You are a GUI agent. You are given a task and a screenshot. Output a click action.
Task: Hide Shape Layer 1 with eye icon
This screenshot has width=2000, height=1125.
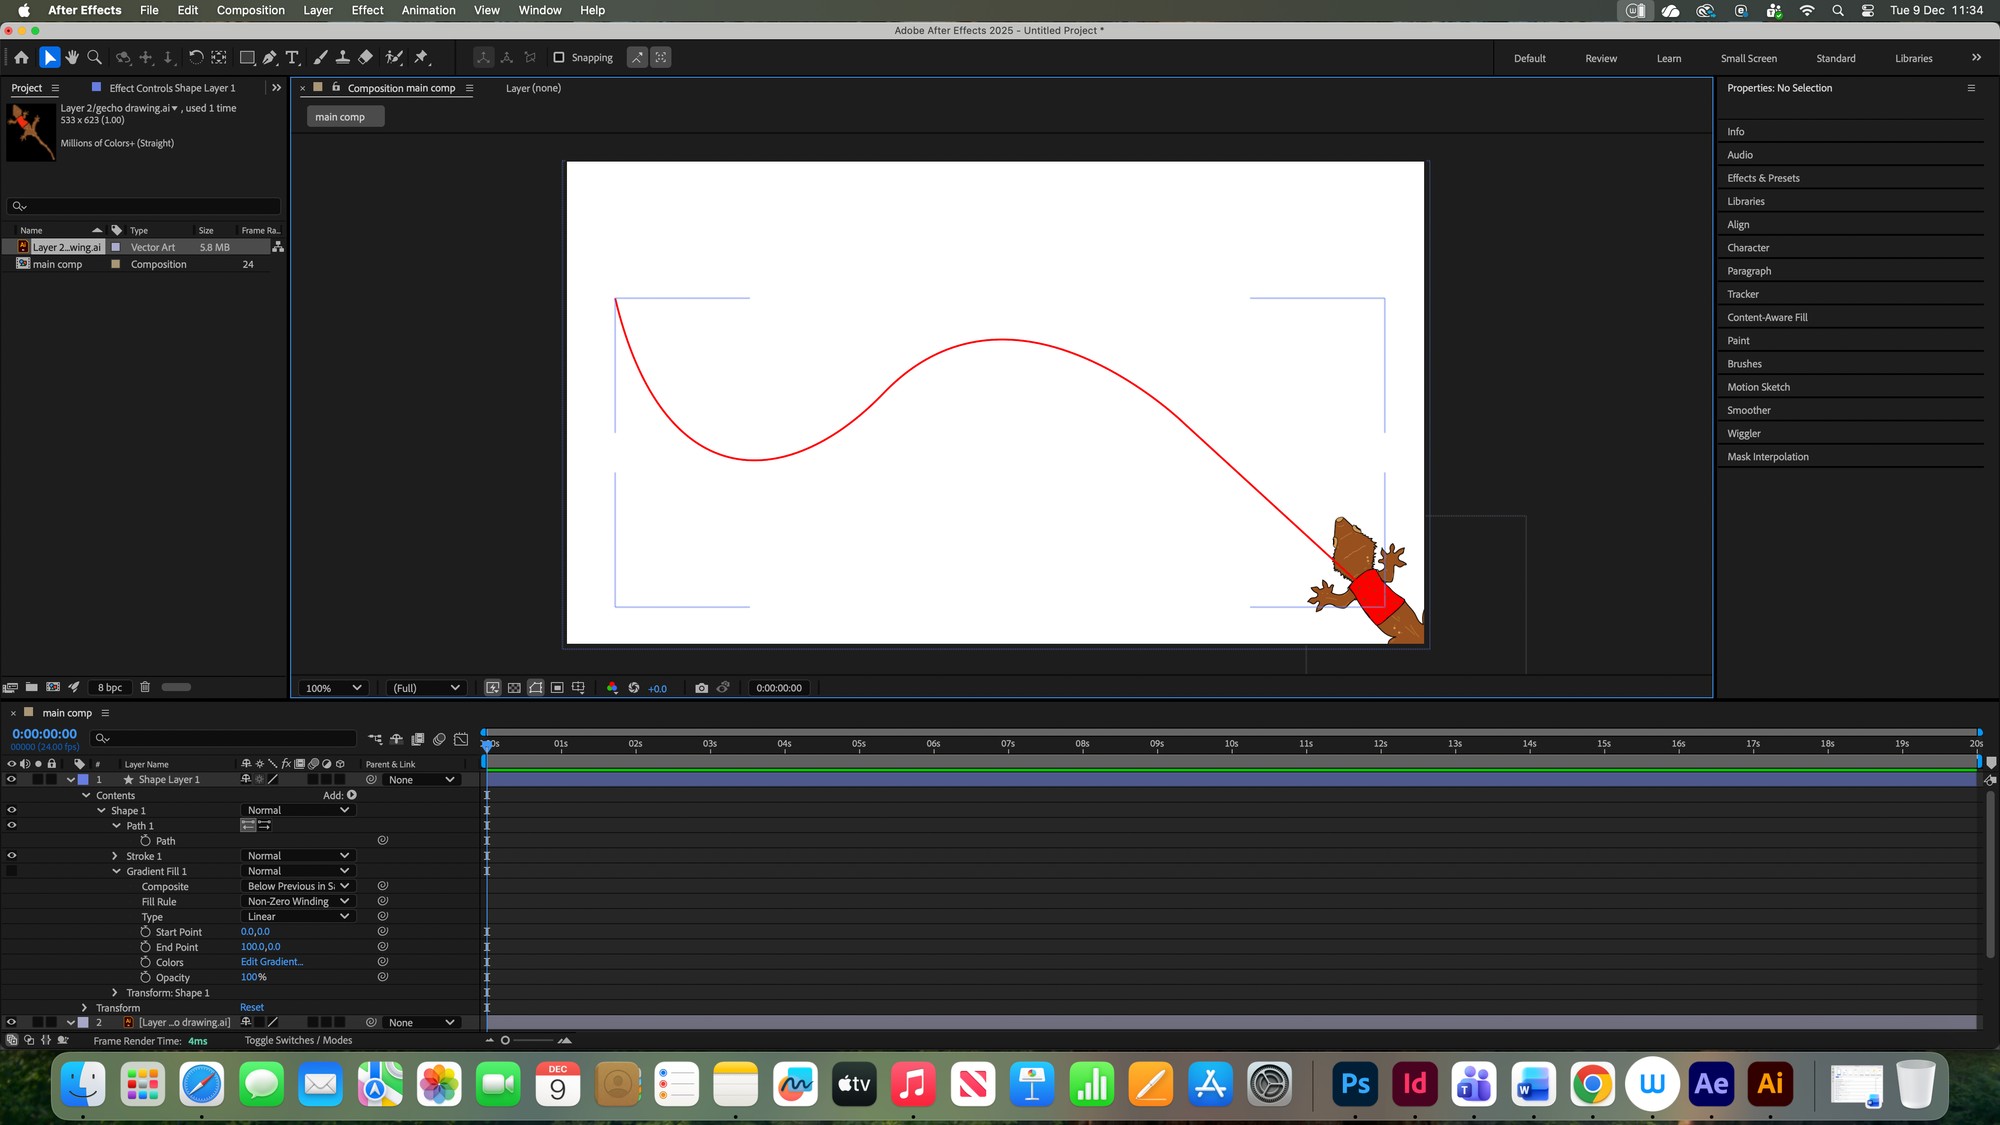[12, 780]
